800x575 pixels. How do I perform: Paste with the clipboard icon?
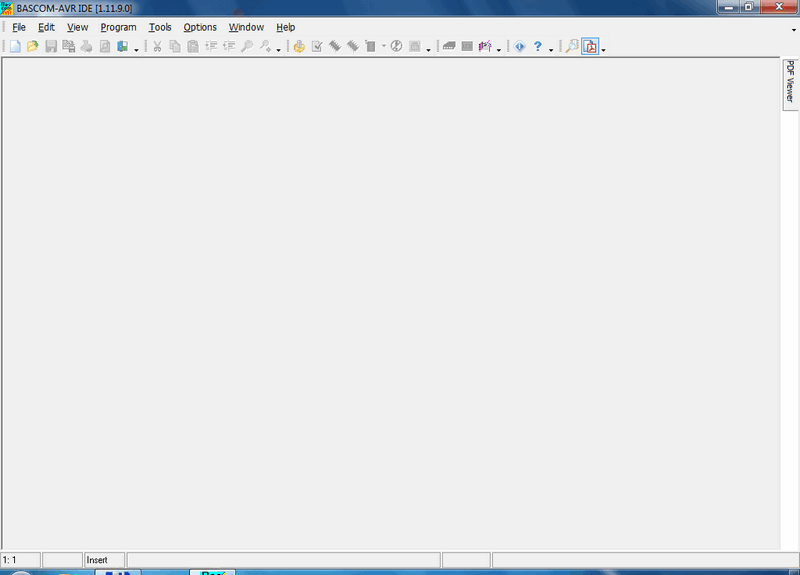[x=193, y=46]
